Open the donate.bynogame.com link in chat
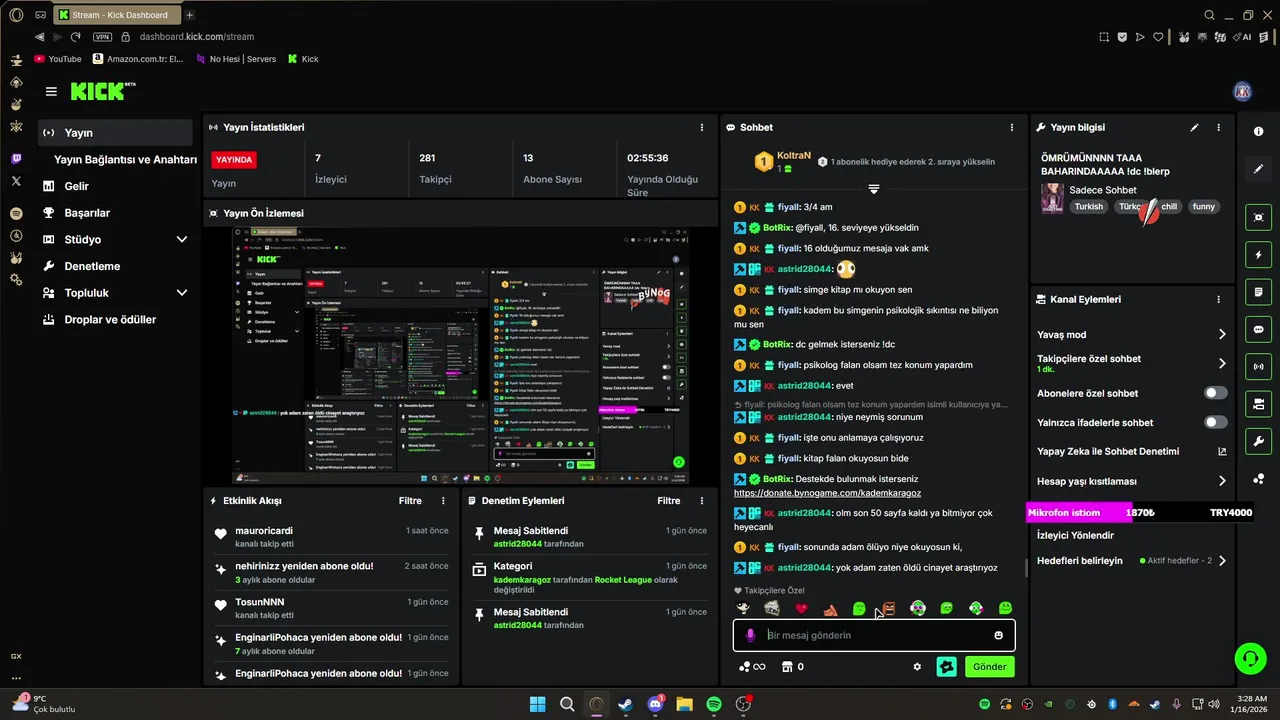Viewport: 1280px width, 720px height. [827, 493]
